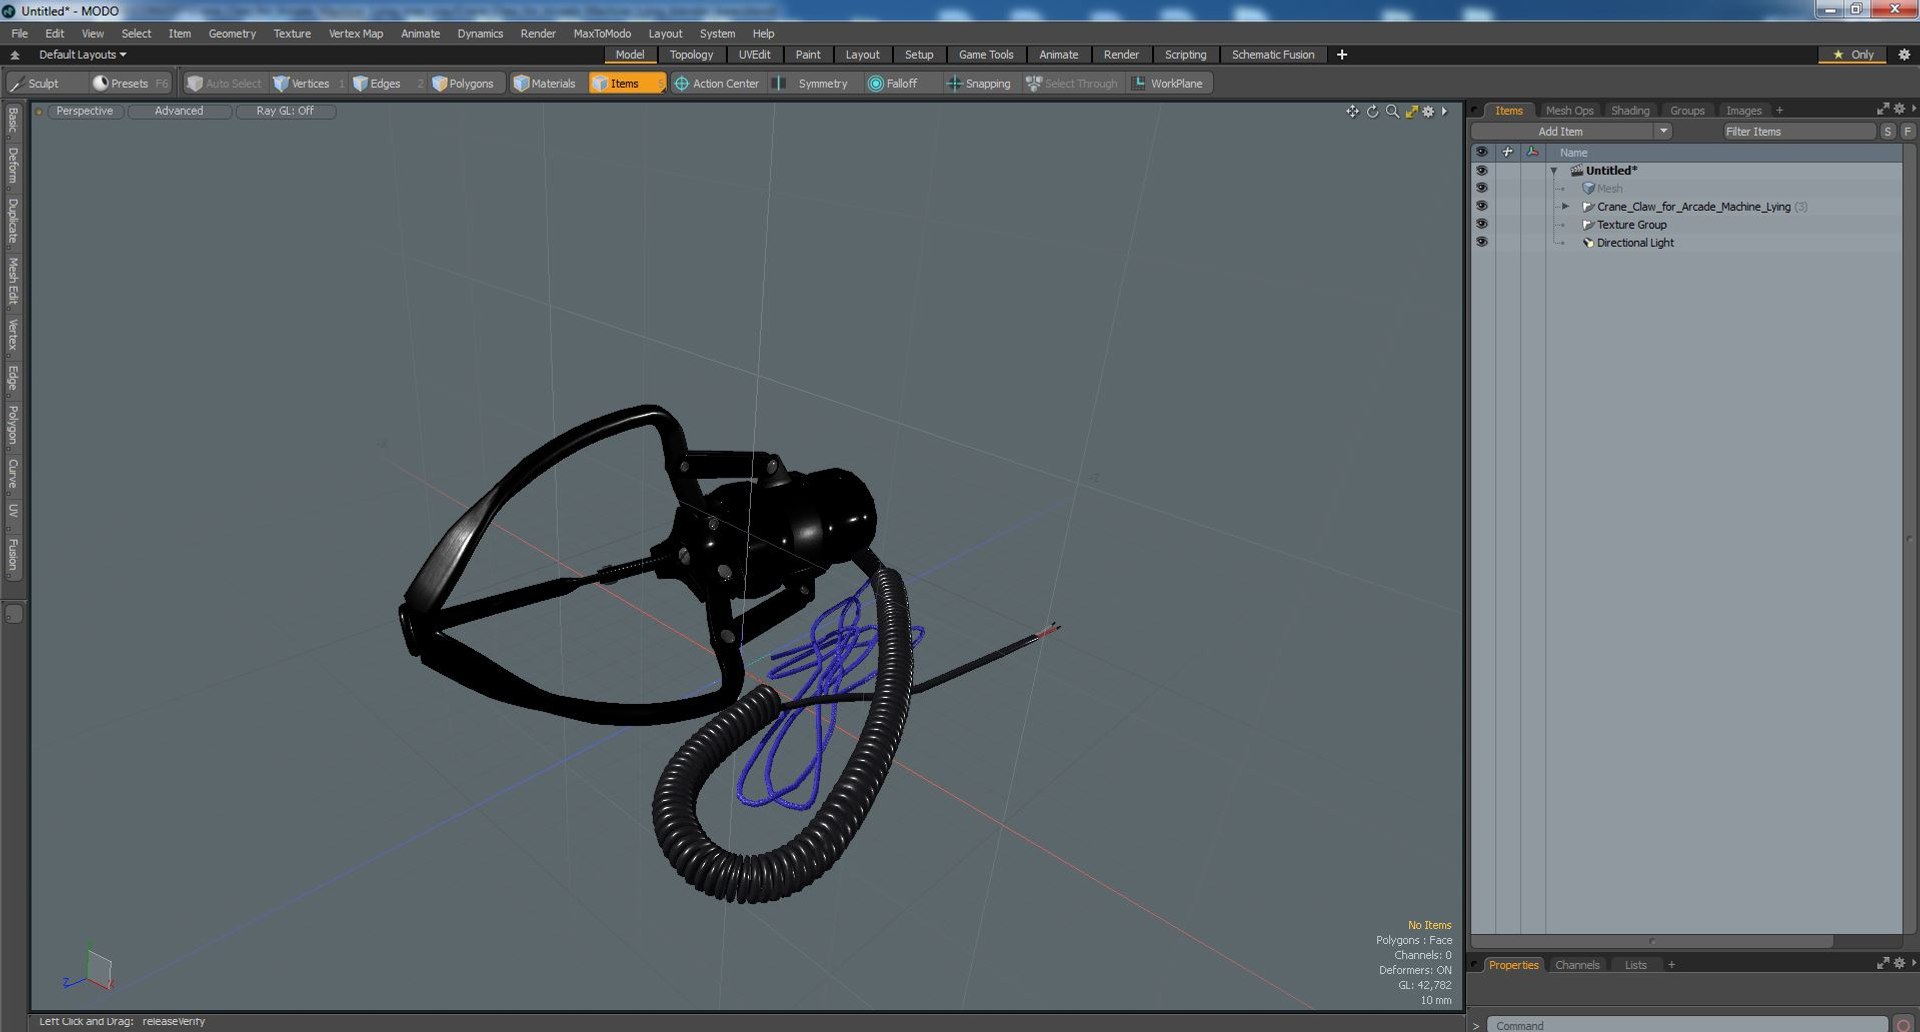Open the Add Item dropdown
Screen dimensions: 1920x1032
click(1570, 131)
